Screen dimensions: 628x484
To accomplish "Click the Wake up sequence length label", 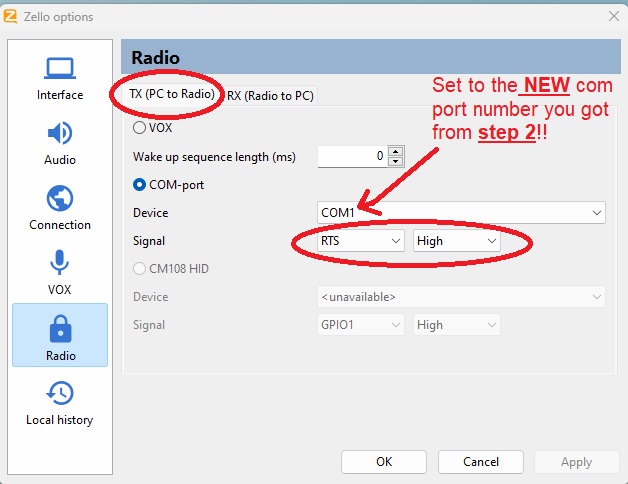I will [x=214, y=157].
